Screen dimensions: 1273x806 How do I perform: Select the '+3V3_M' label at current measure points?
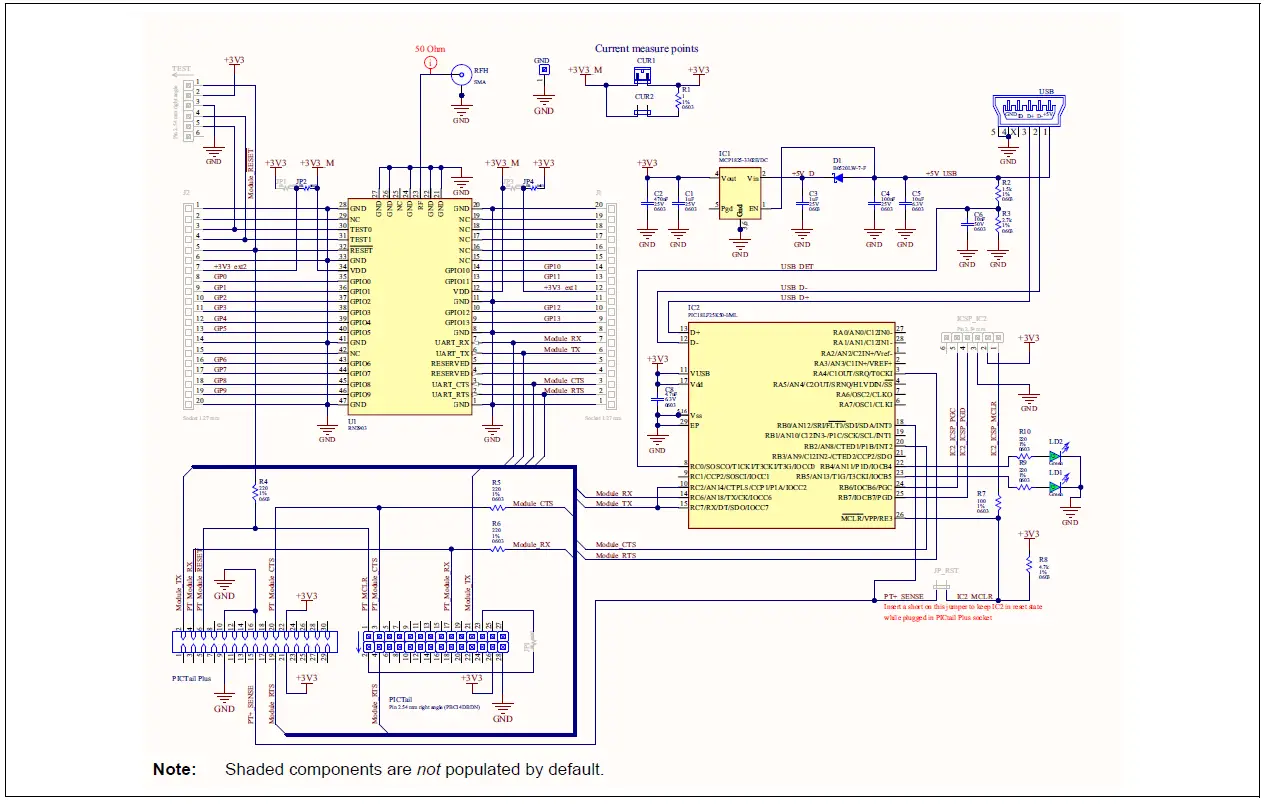[585, 70]
